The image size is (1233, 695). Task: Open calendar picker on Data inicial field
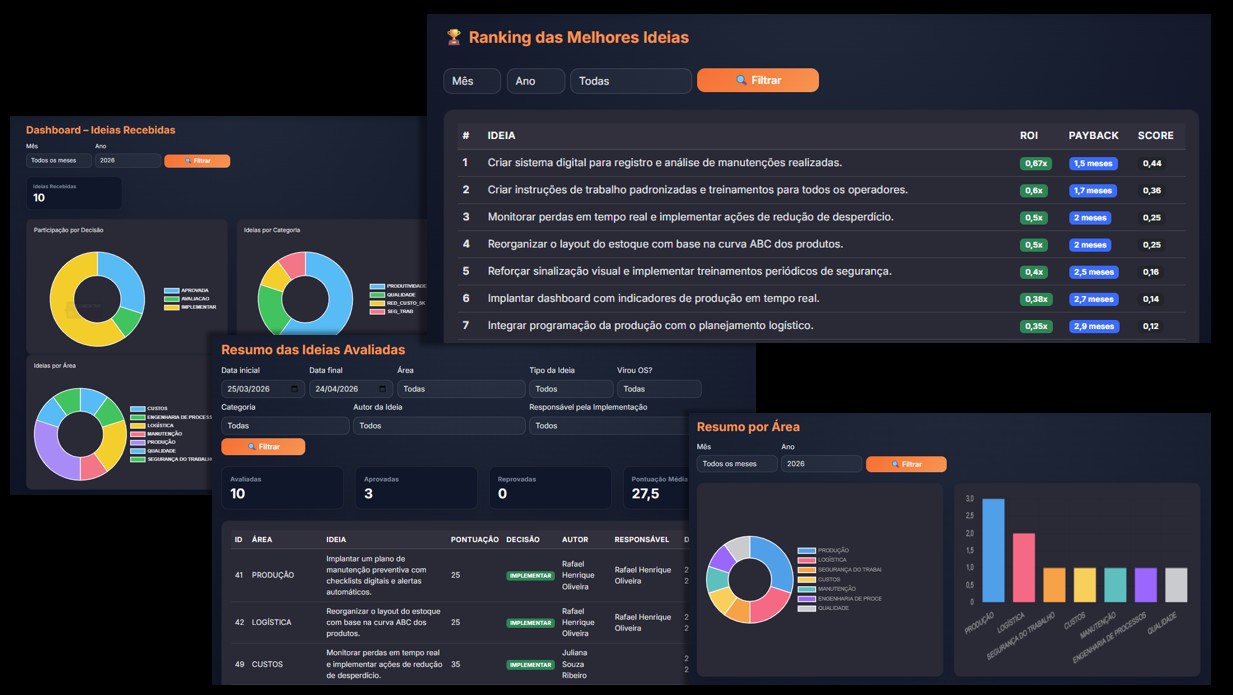[x=294, y=389]
